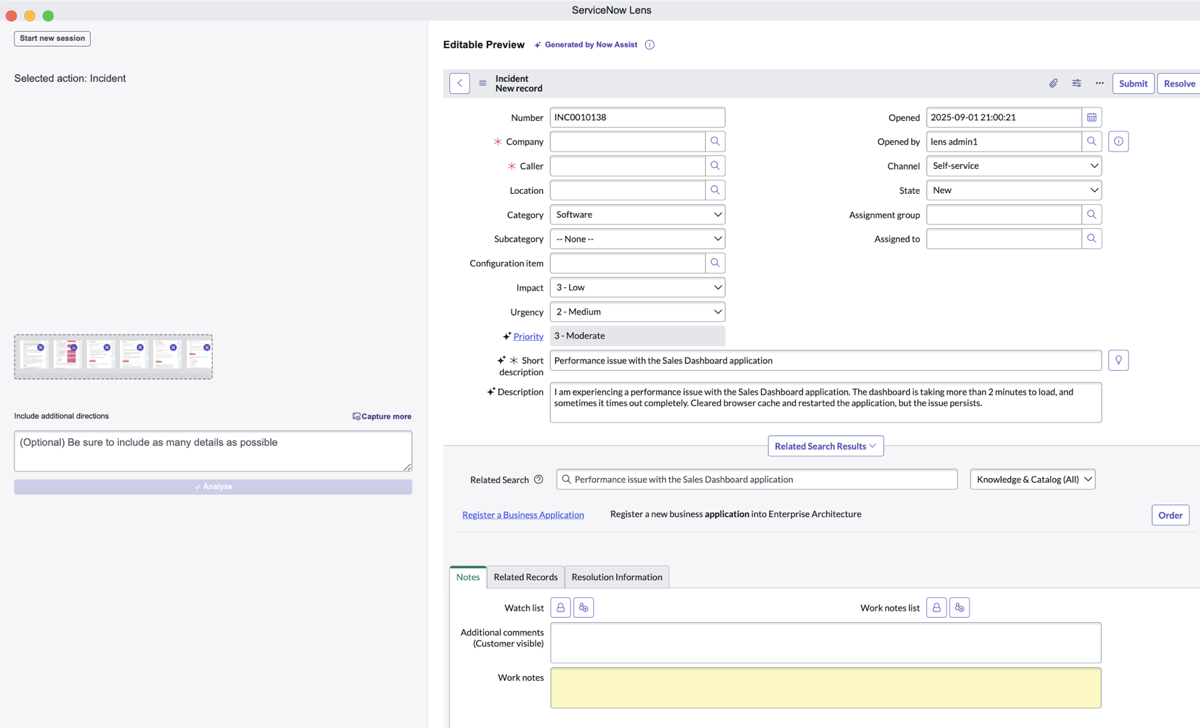Switch to the Related Records tab

526,577
